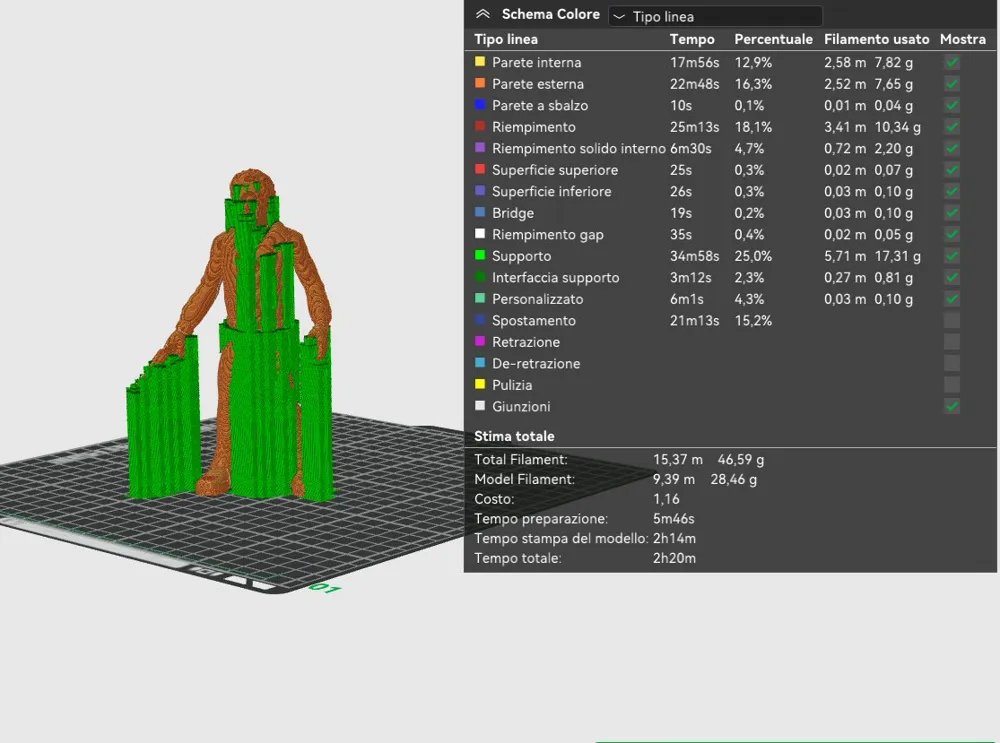Select the Tempo column header
Viewport: 1000px width, 743px height.
point(692,40)
